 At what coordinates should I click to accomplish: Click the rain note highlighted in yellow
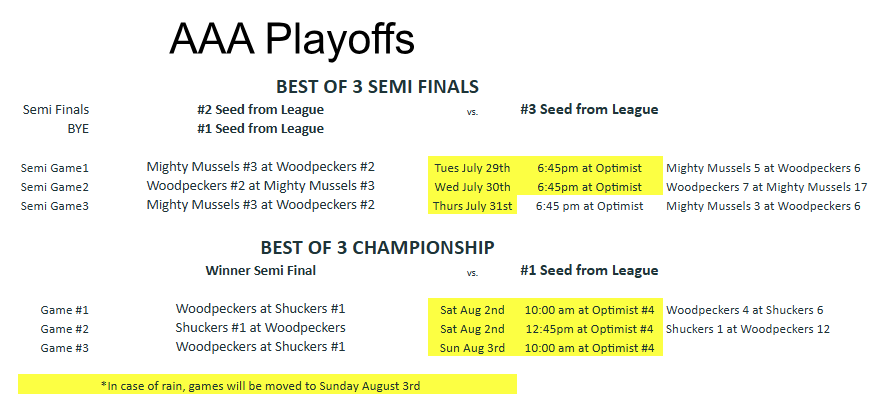pos(267,384)
